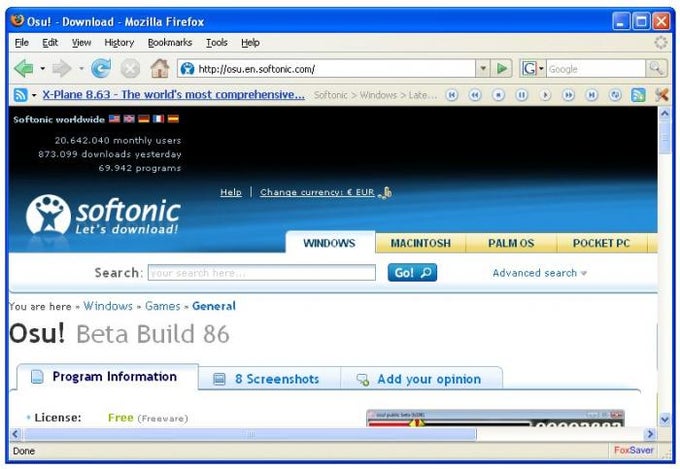
Task: Open the feed toolbar tools/settings icon
Action: click(x=662, y=95)
